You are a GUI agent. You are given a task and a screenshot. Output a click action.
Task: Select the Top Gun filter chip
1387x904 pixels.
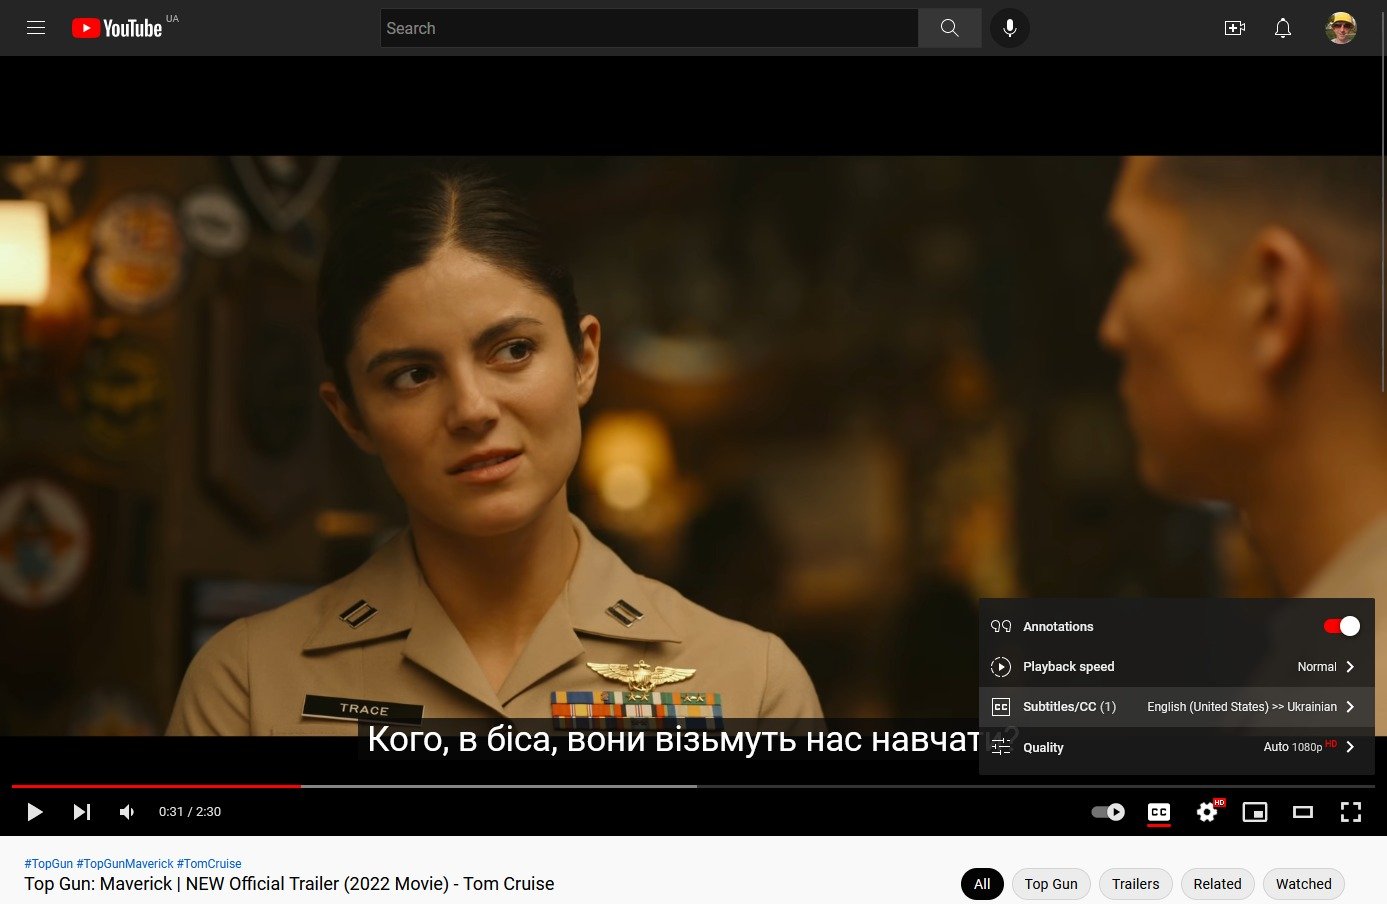pos(1051,884)
